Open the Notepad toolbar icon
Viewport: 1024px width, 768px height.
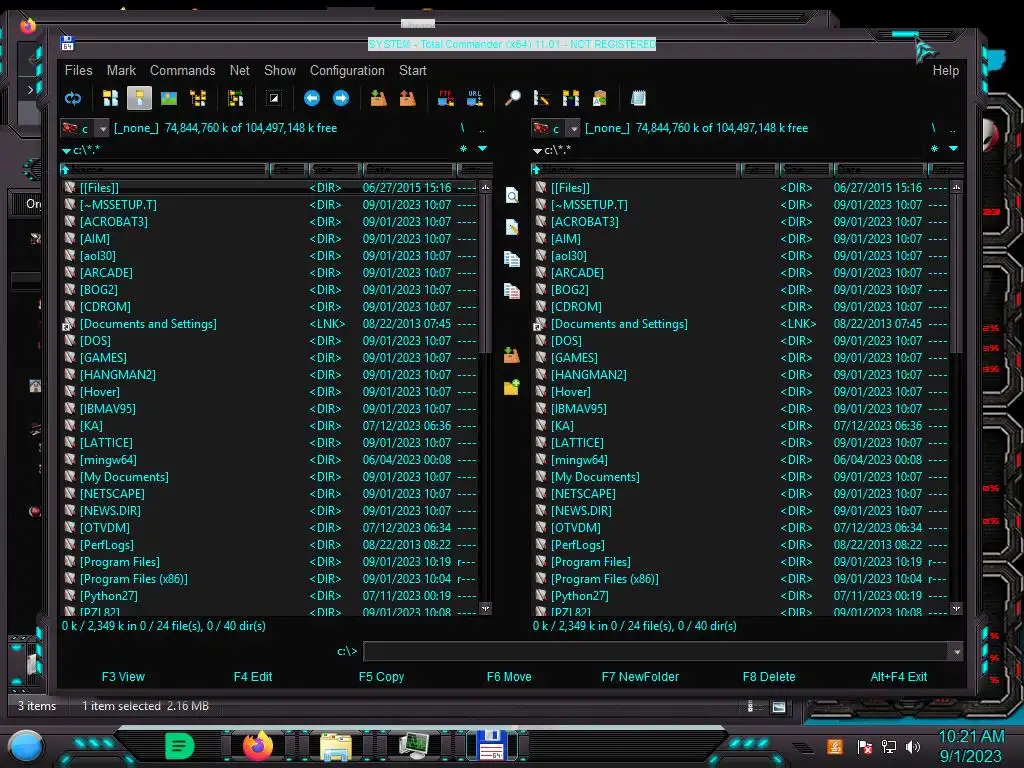[x=638, y=99]
